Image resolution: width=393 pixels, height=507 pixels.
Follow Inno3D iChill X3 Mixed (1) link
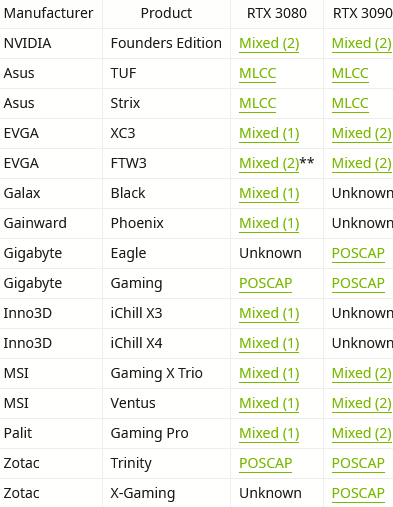coord(269,313)
